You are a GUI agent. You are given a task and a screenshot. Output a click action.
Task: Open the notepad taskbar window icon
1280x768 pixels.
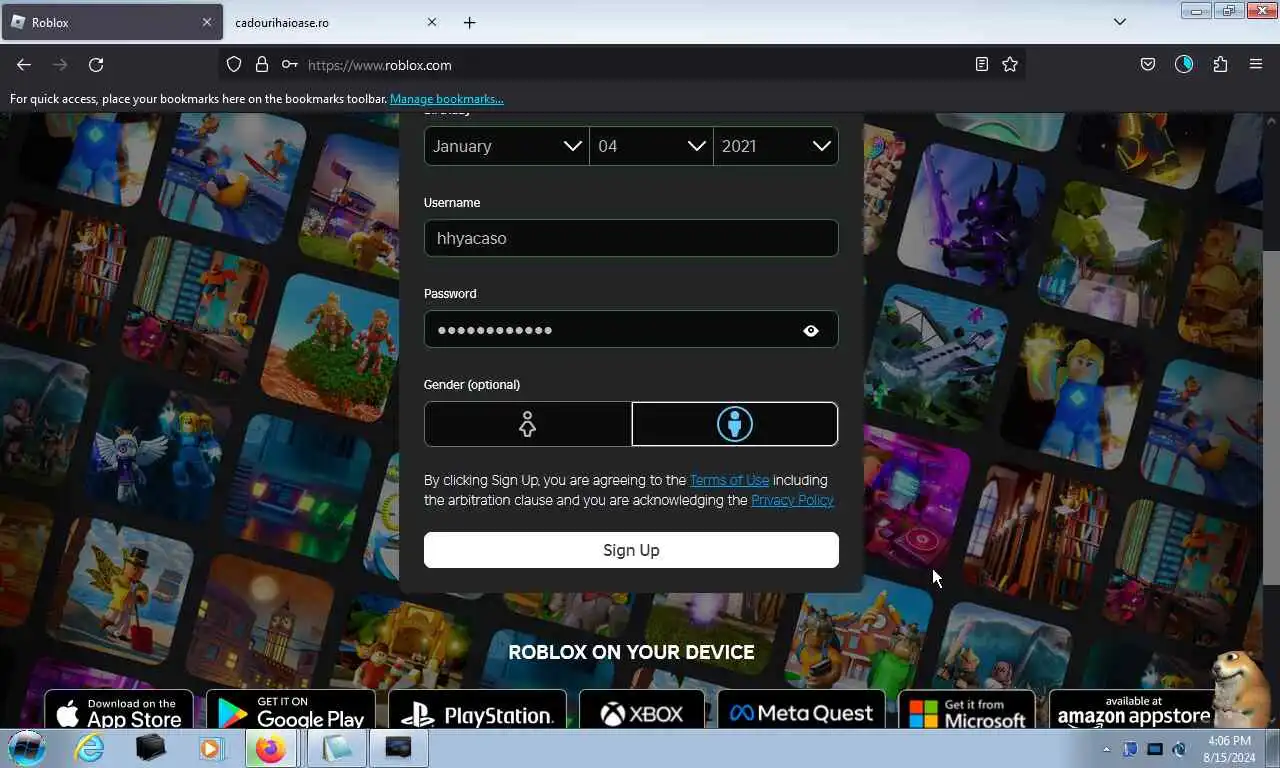click(x=336, y=748)
